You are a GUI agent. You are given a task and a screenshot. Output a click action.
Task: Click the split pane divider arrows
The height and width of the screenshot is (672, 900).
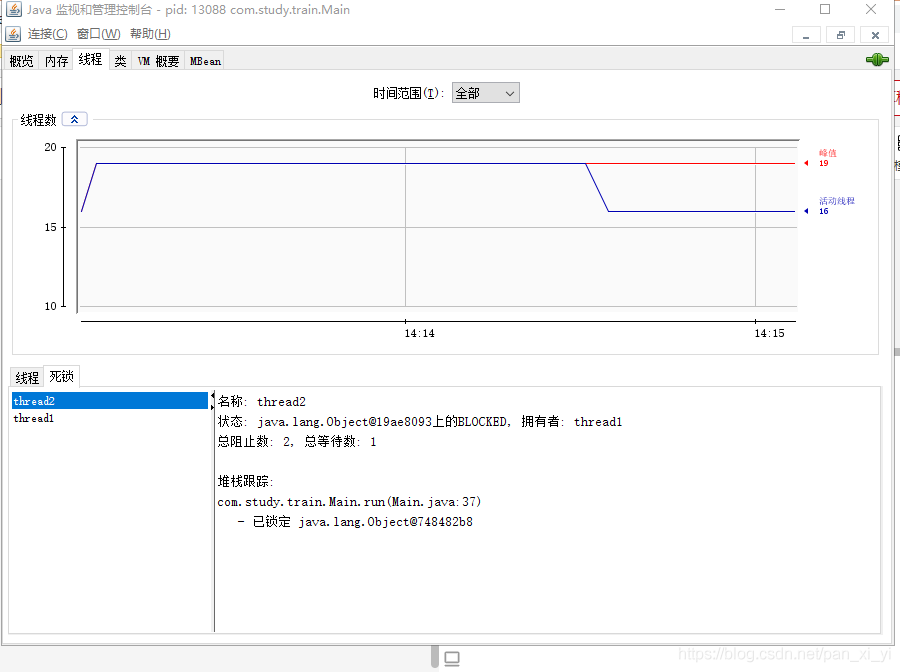[212, 401]
